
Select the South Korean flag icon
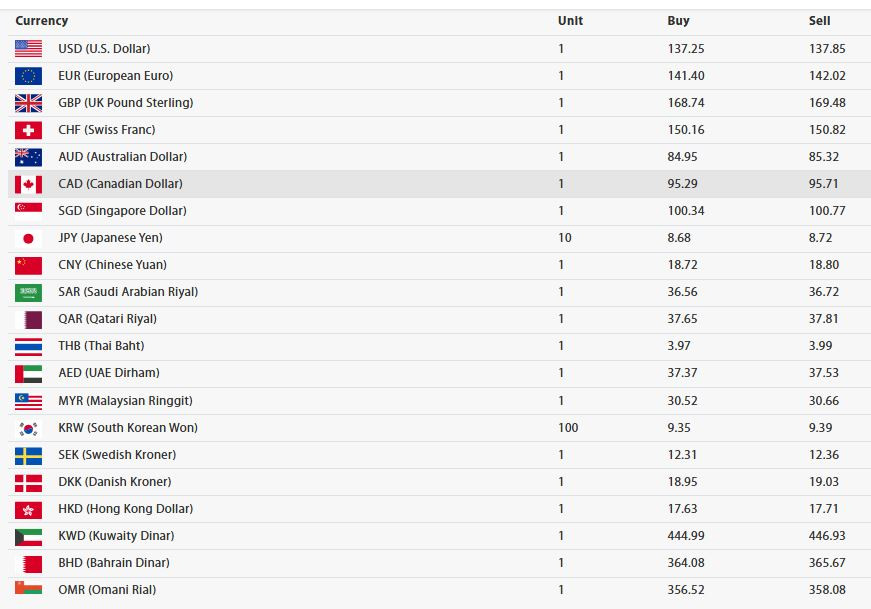[28, 428]
